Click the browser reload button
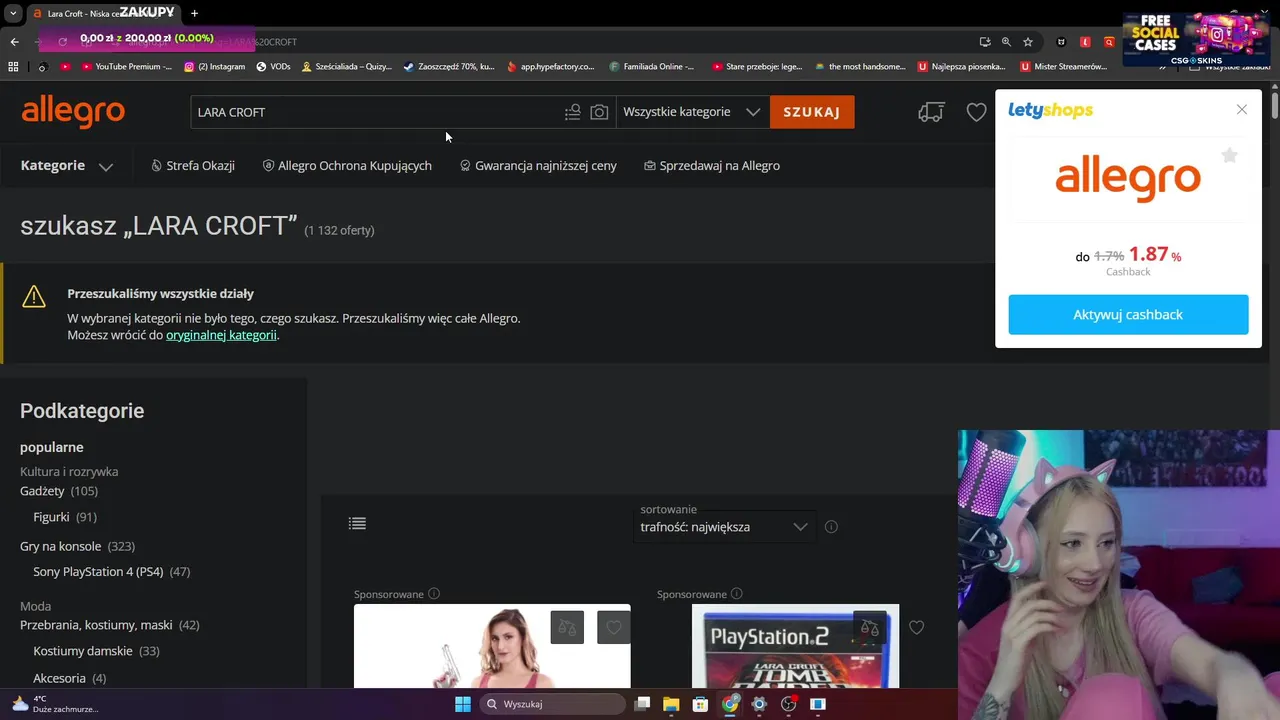The width and height of the screenshot is (1280, 720). pyautogui.click(x=62, y=41)
